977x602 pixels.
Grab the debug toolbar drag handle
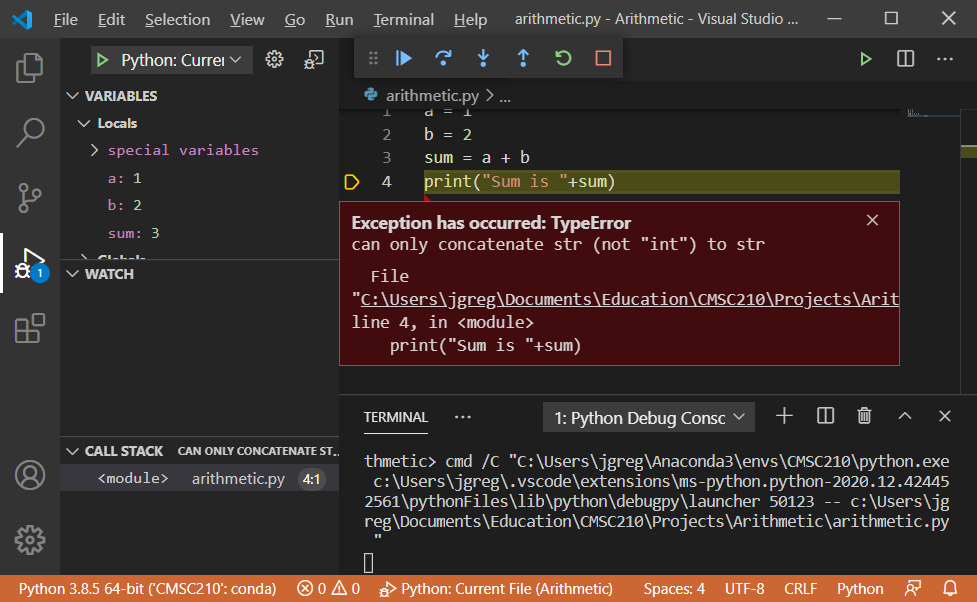point(373,58)
